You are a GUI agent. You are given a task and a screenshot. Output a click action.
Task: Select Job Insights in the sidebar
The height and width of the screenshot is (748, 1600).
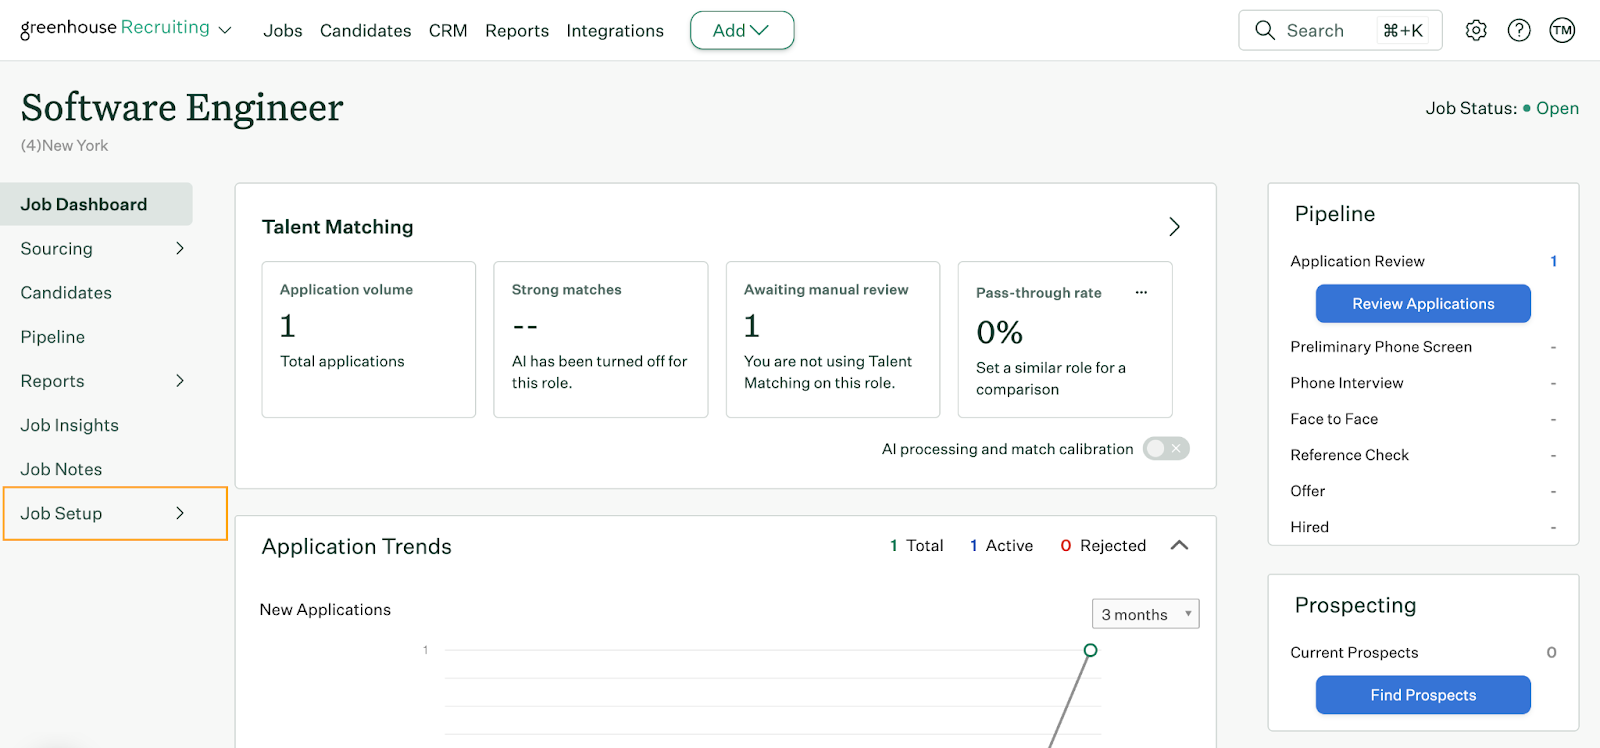pyautogui.click(x=70, y=425)
